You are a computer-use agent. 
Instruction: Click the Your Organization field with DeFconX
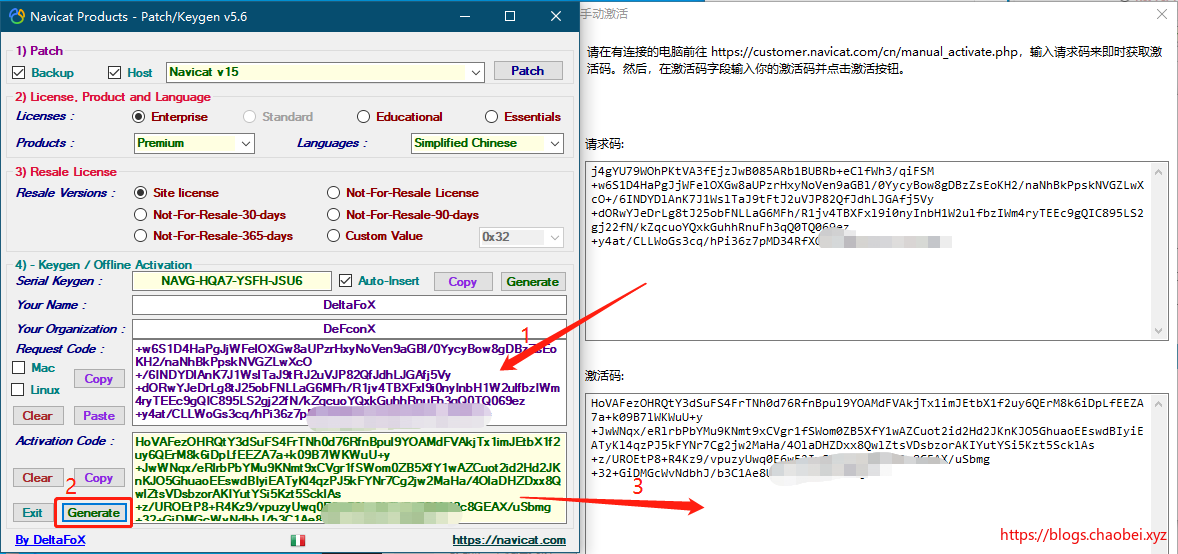click(x=349, y=329)
